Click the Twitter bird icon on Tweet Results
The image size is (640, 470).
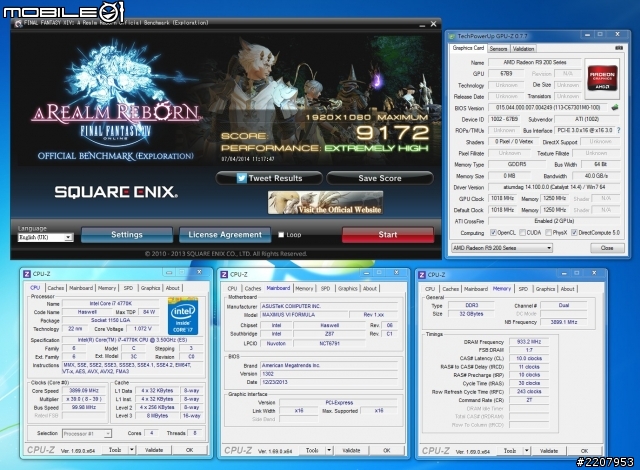click(241, 178)
